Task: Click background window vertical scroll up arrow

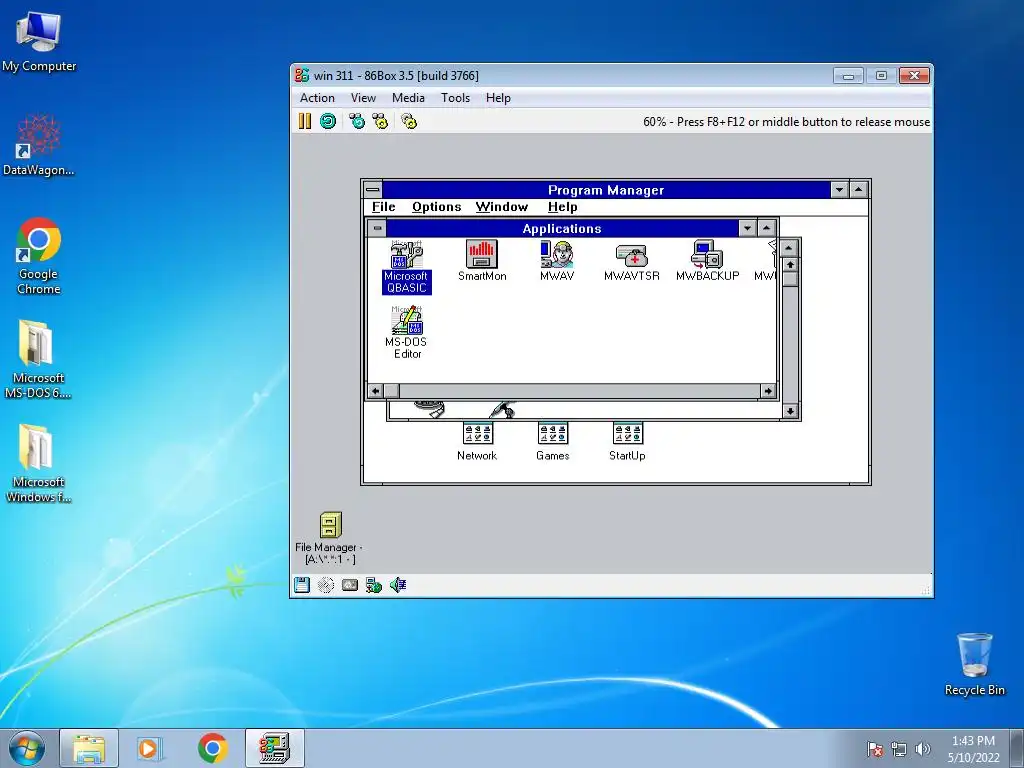Action: tap(790, 264)
